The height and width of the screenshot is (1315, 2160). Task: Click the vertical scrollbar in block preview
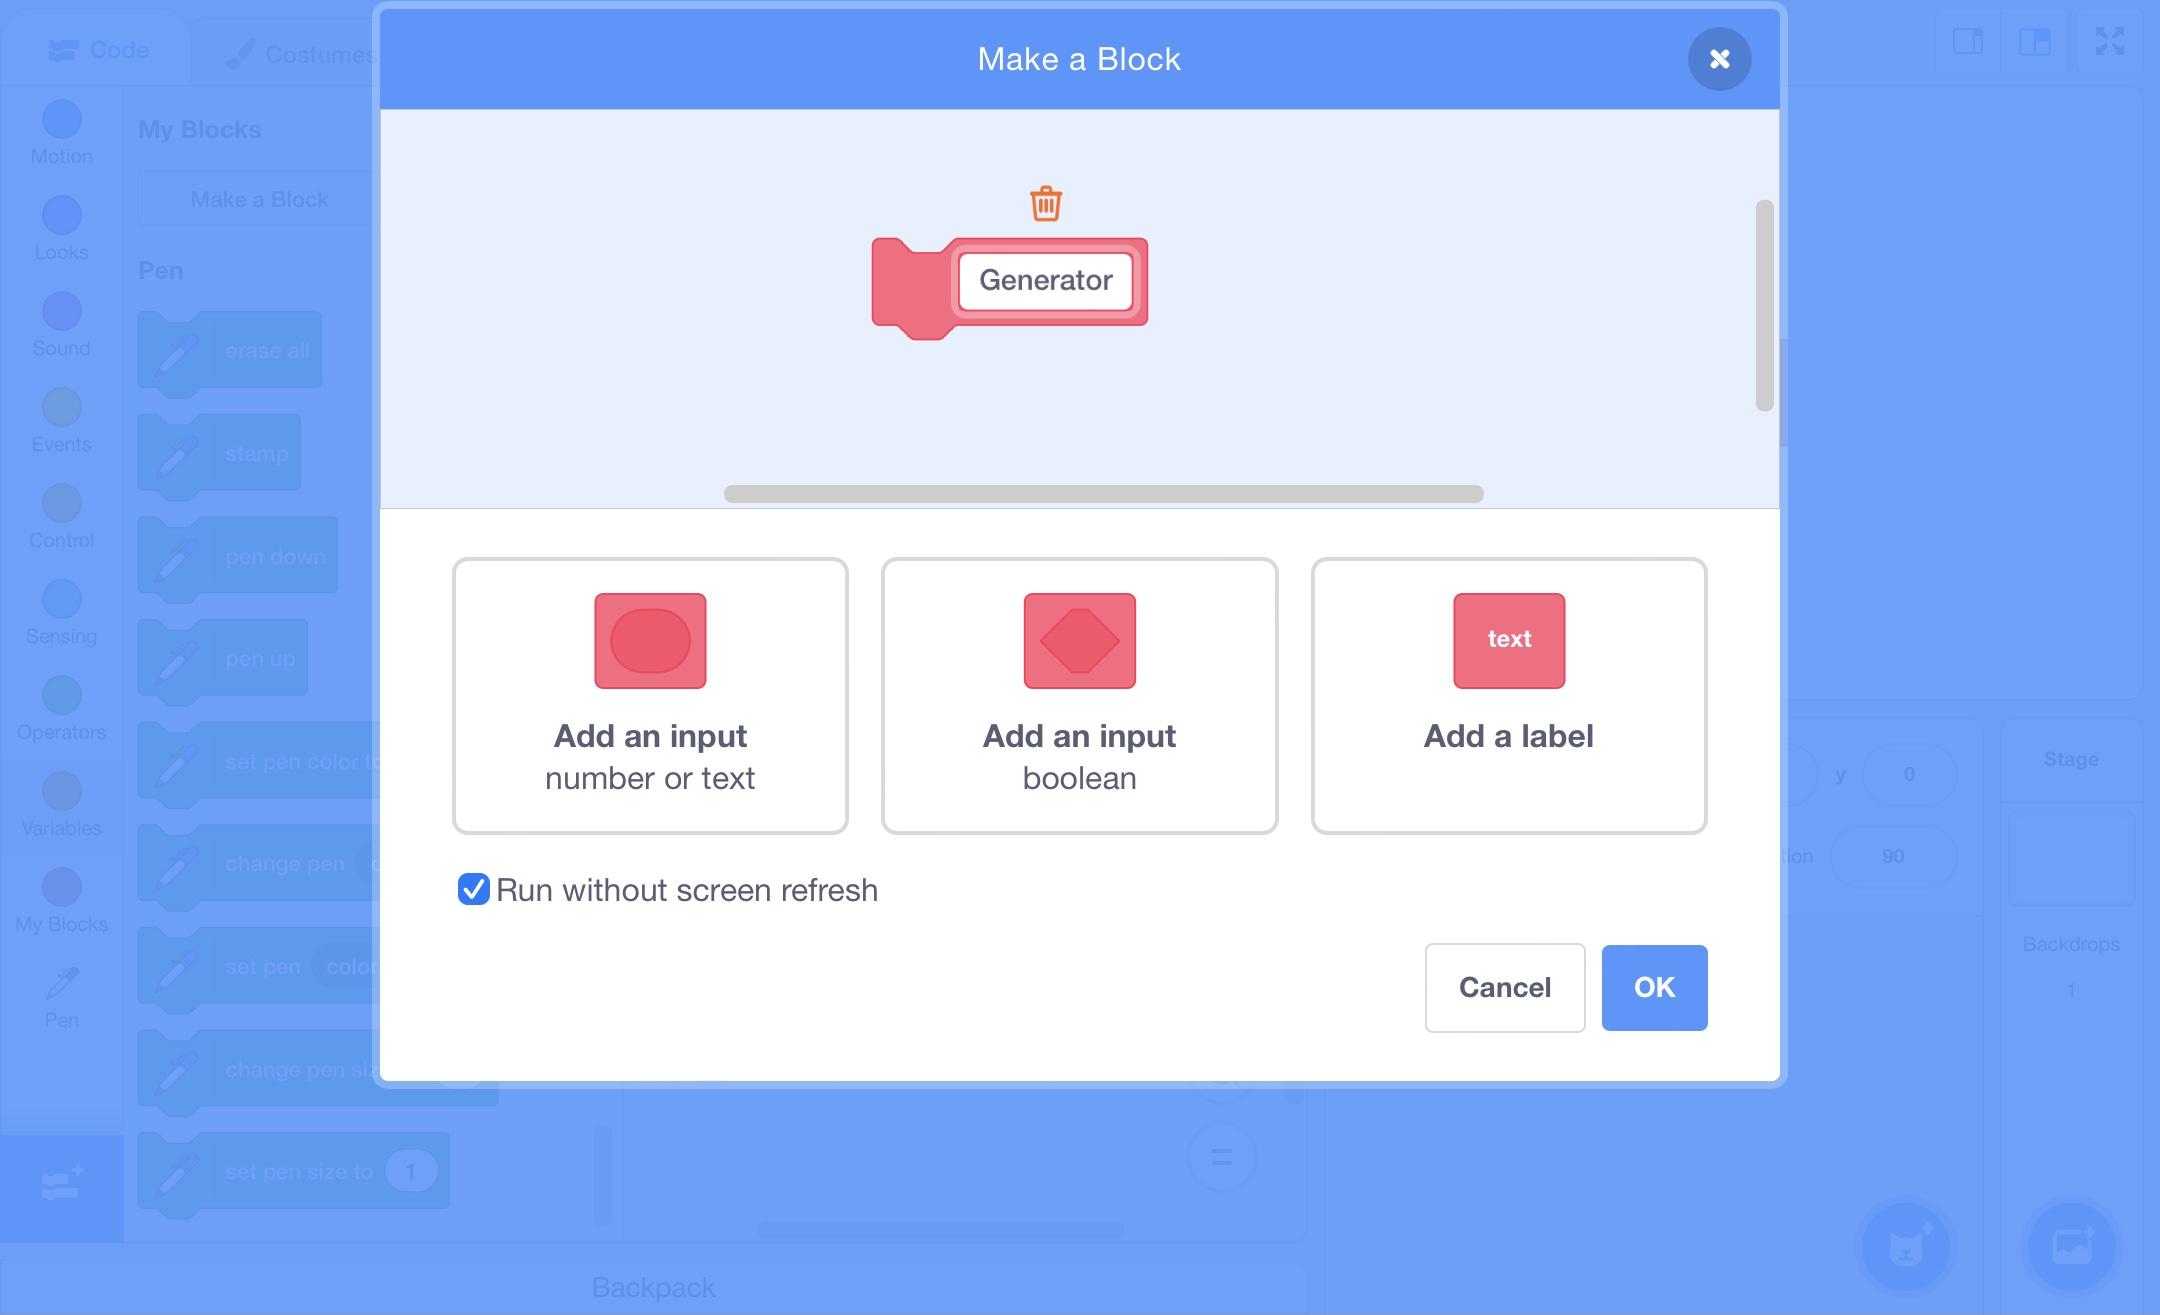pos(1764,305)
